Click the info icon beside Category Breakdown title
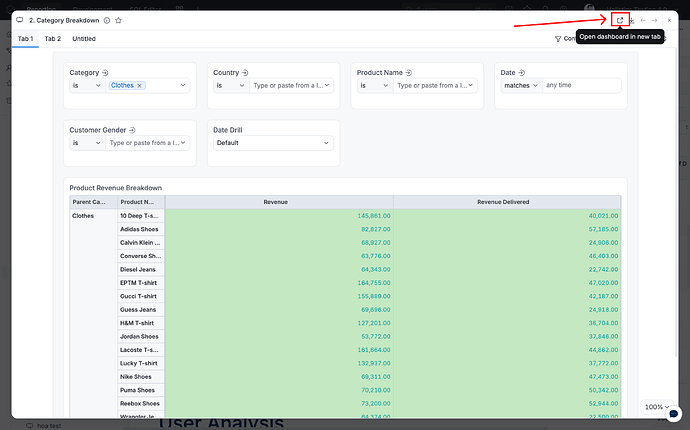 [107, 20]
